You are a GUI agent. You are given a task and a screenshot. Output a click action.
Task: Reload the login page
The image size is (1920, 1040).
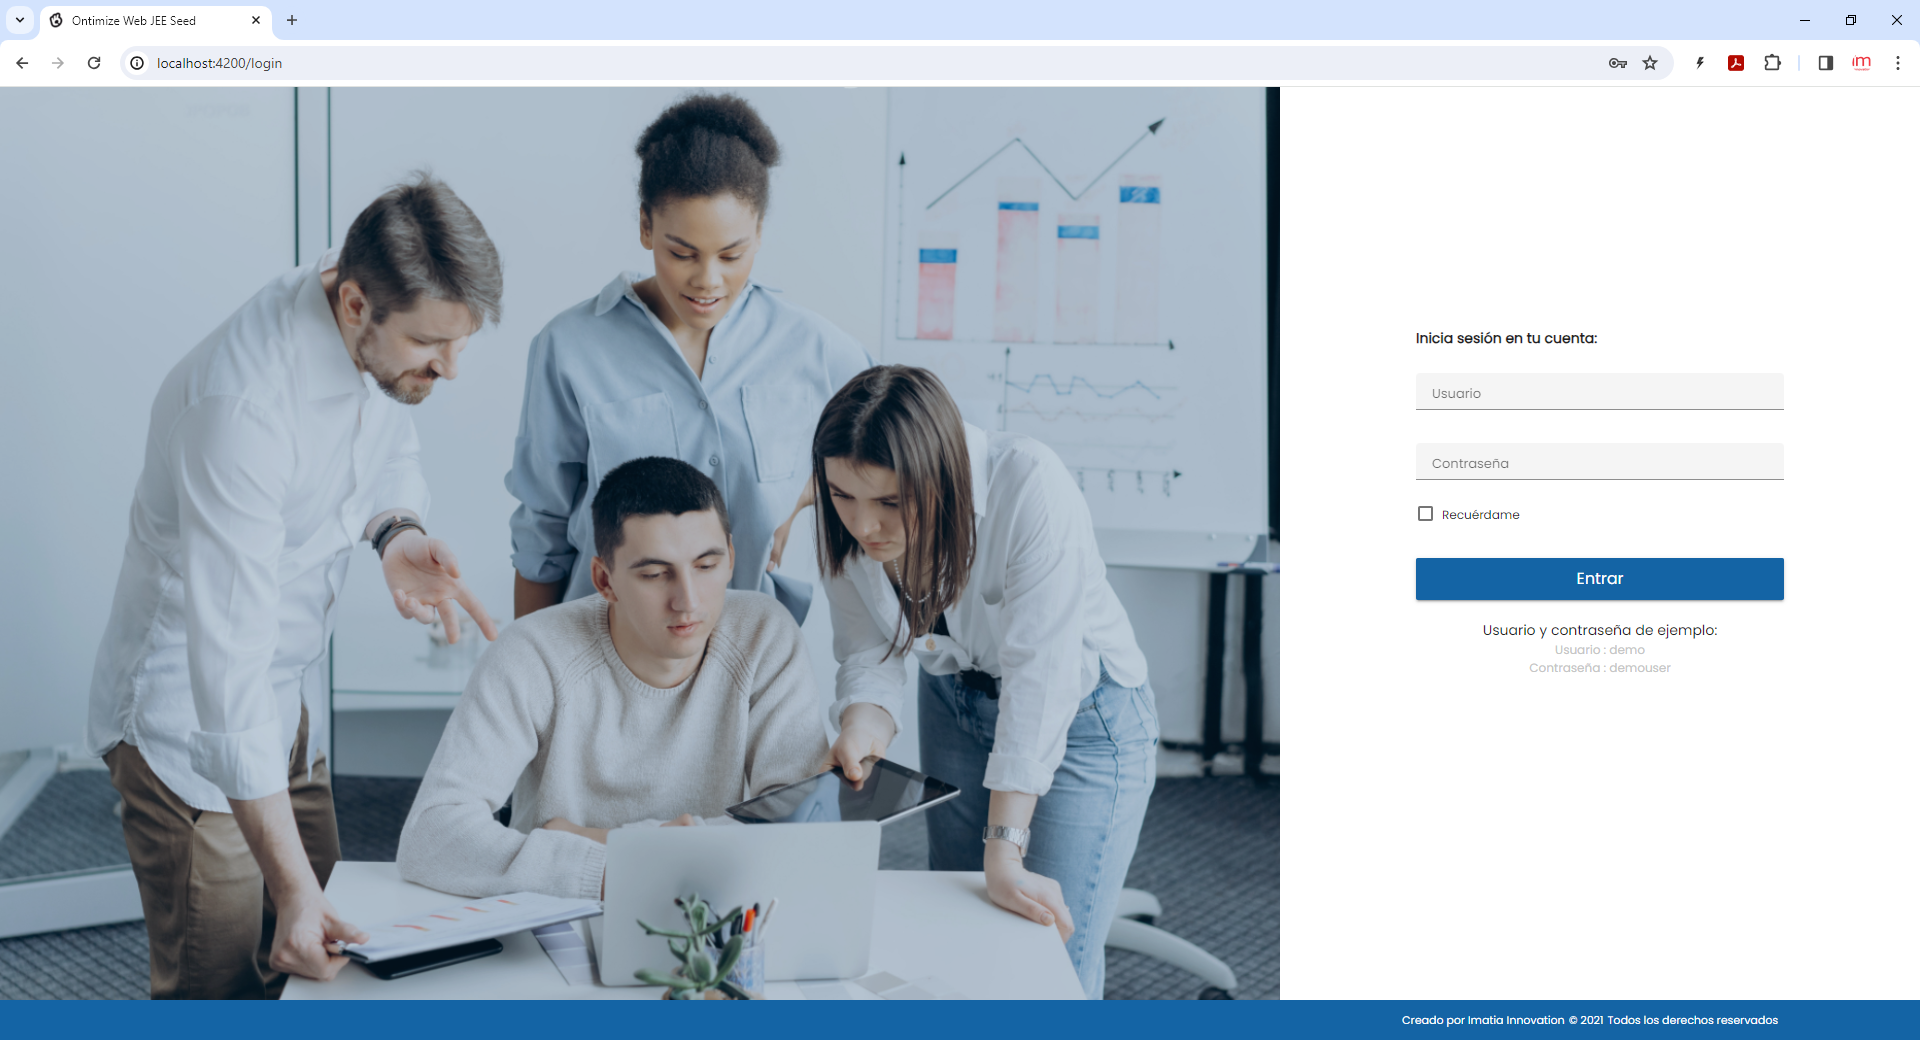(x=94, y=63)
